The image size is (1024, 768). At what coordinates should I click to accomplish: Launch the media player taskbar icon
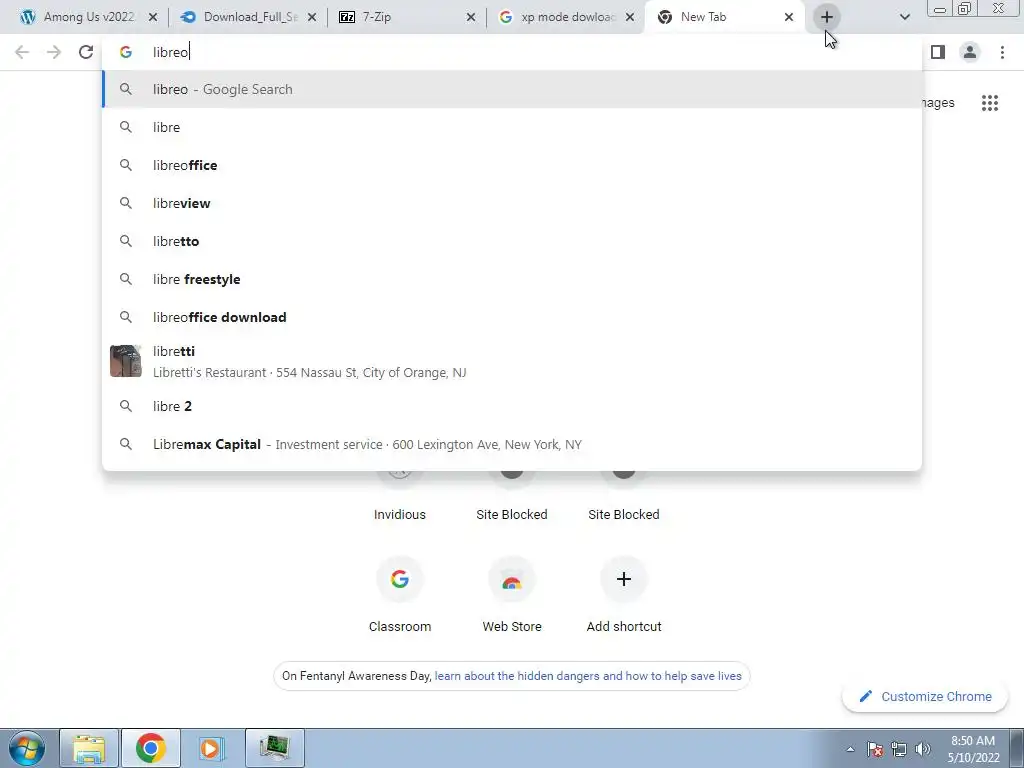212,748
